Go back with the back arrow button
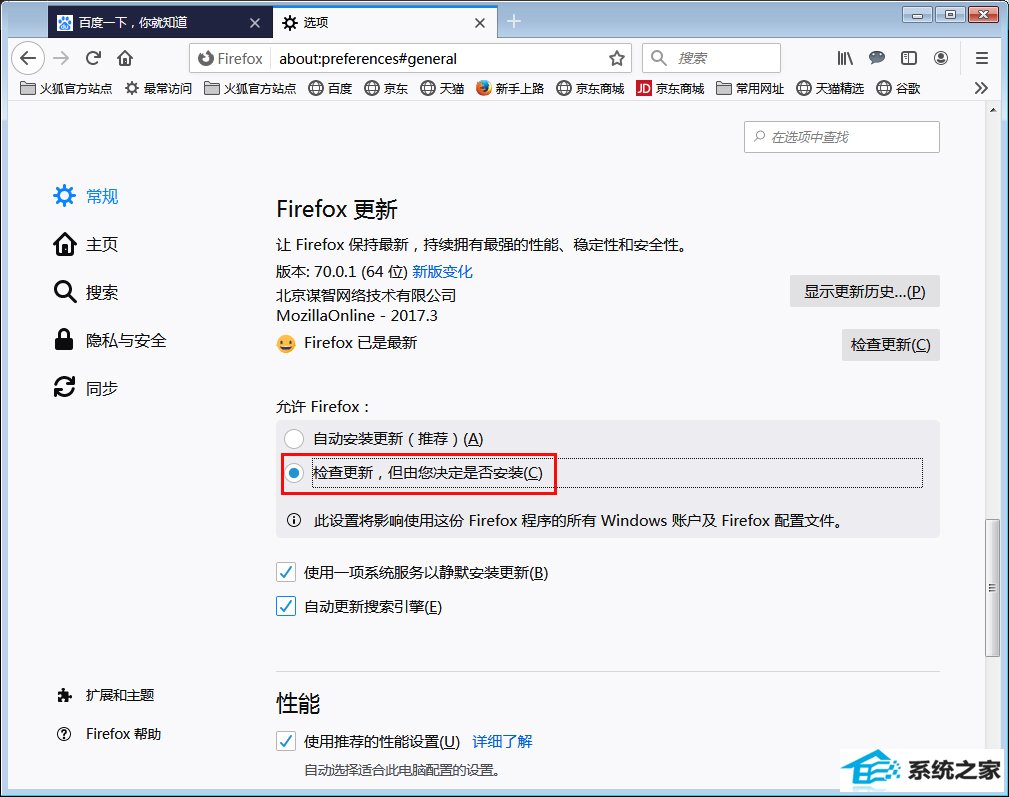This screenshot has height=797, width=1009. coord(28,59)
